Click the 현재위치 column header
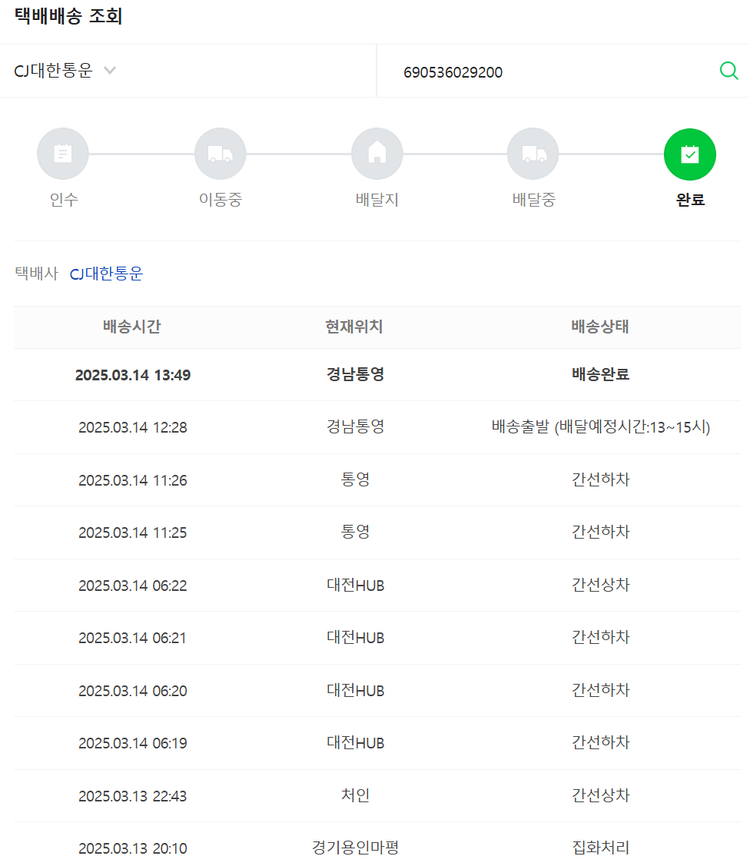 tap(354, 327)
